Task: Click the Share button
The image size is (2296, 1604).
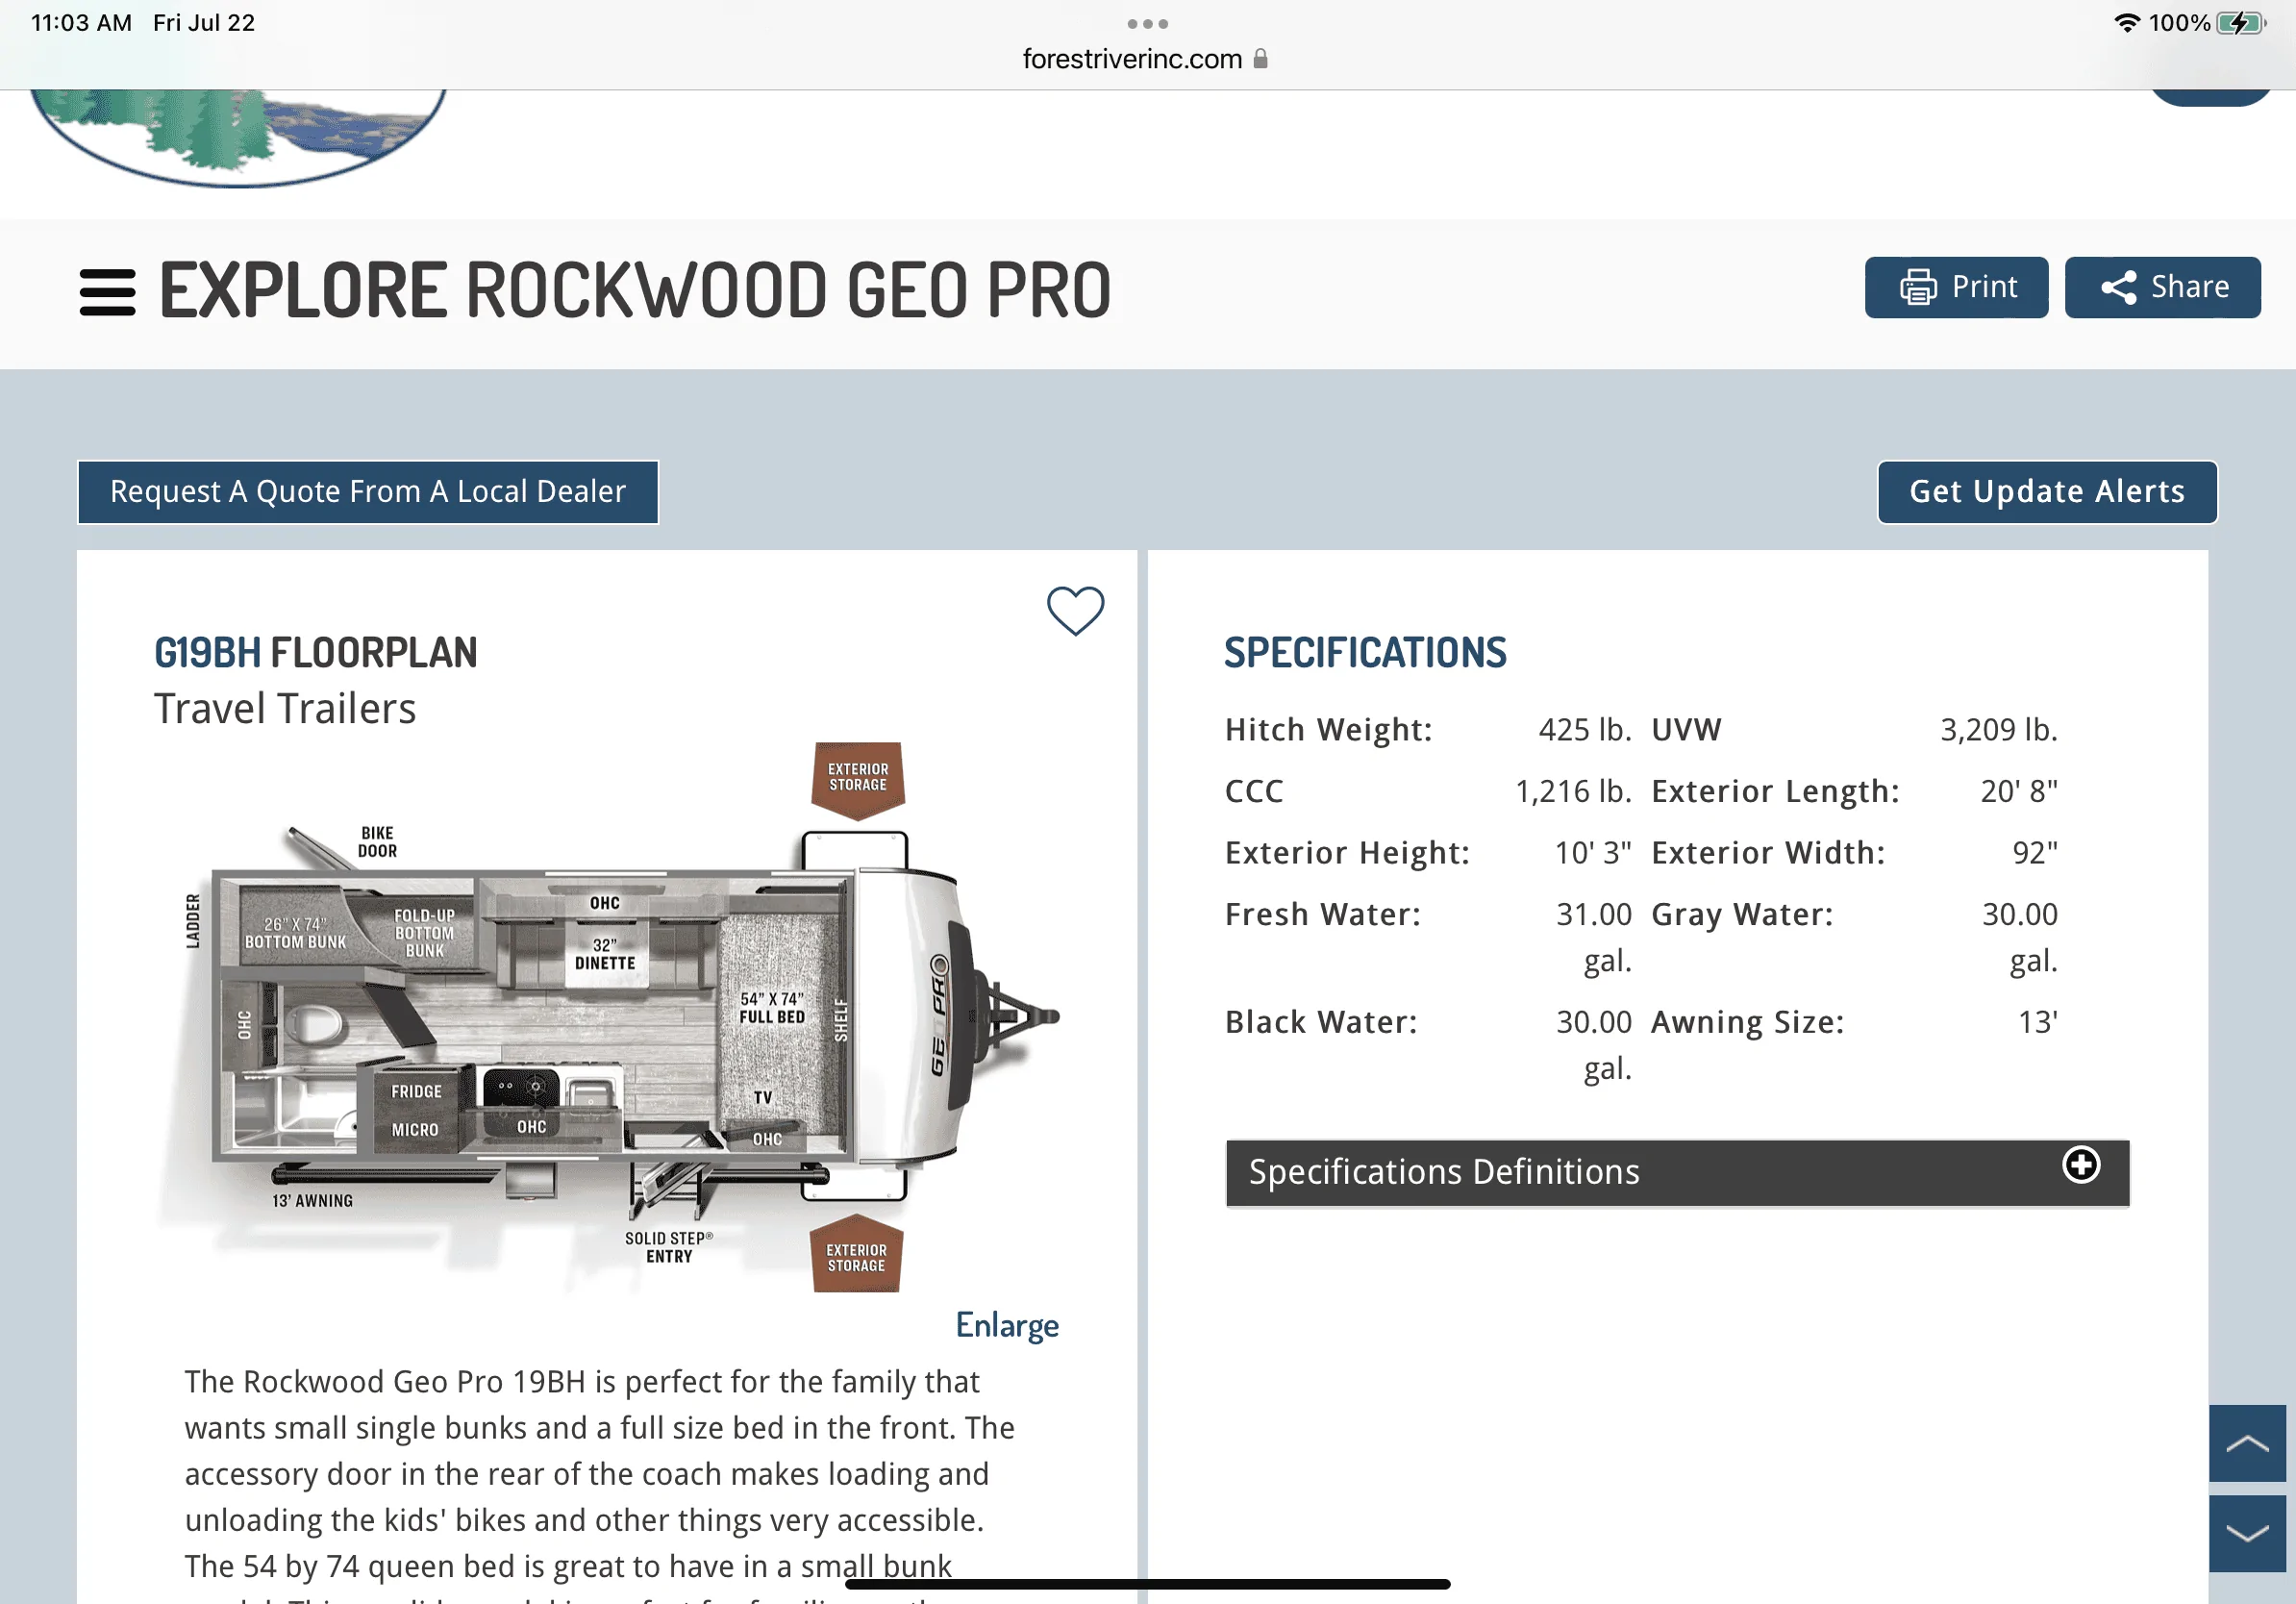Action: 2162,287
